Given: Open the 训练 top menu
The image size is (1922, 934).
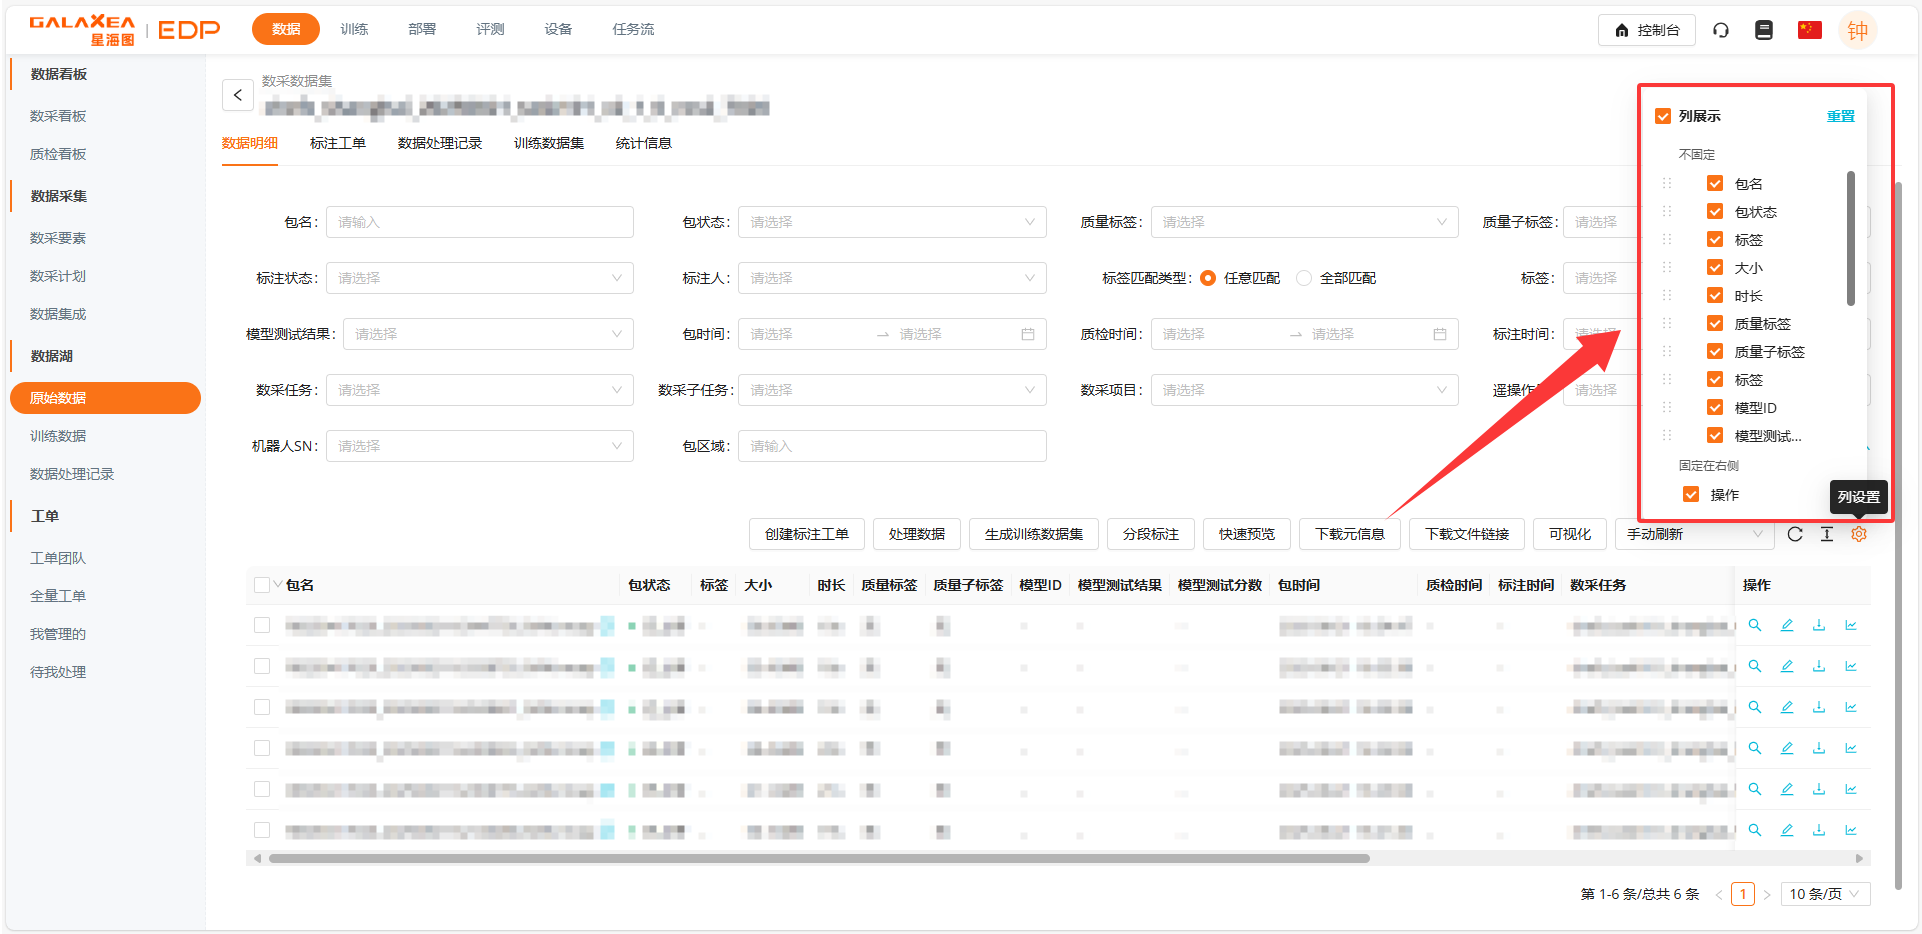Looking at the screenshot, I should click(354, 29).
